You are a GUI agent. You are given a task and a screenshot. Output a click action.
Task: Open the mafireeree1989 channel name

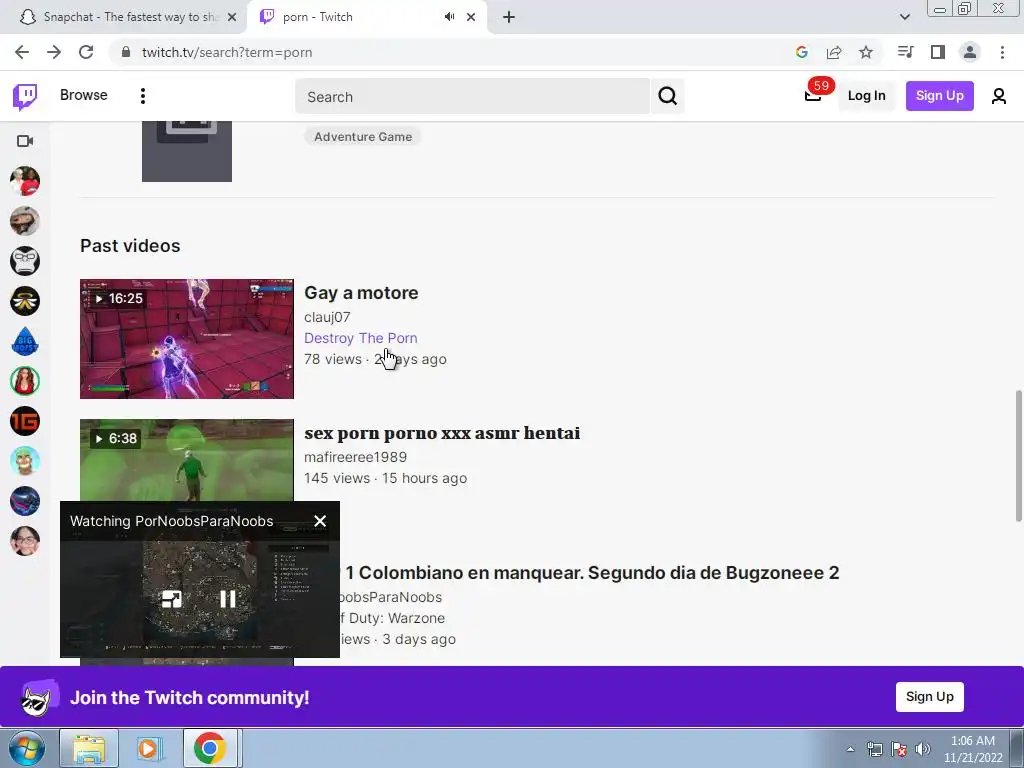click(355, 457)
